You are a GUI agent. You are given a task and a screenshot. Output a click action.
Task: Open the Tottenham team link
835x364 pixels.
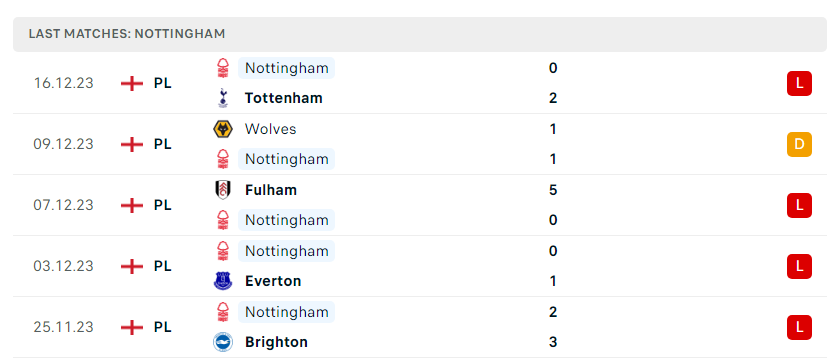(283, 98)
